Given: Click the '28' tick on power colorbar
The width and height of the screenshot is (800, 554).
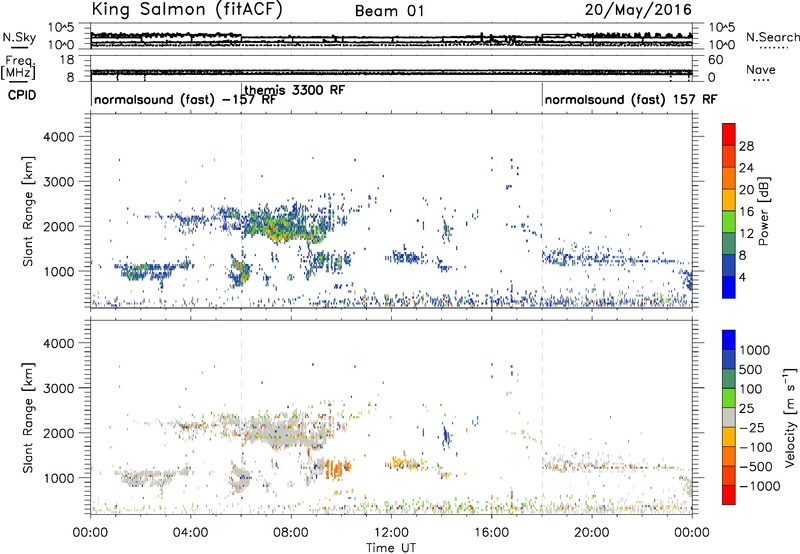Looking at the screenshot, I should tap(746, 146).
